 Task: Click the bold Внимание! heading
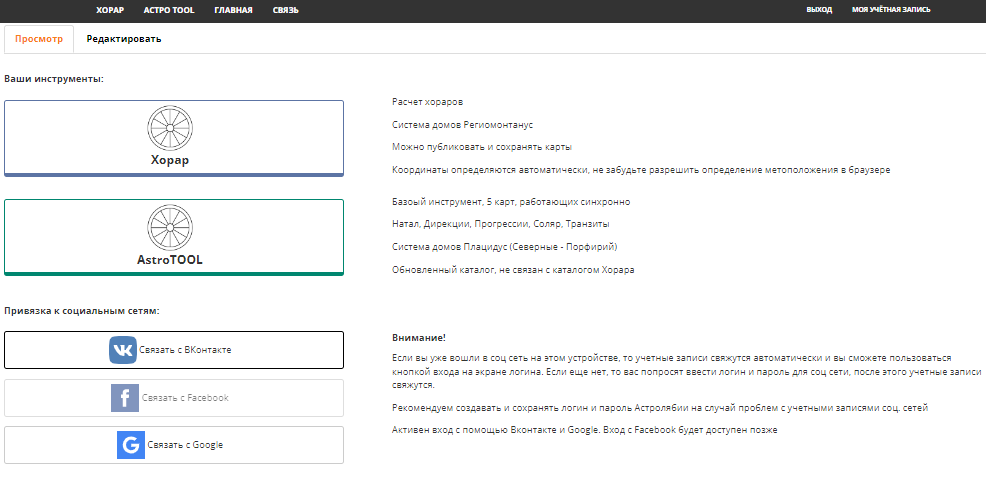tap(419, 338)
